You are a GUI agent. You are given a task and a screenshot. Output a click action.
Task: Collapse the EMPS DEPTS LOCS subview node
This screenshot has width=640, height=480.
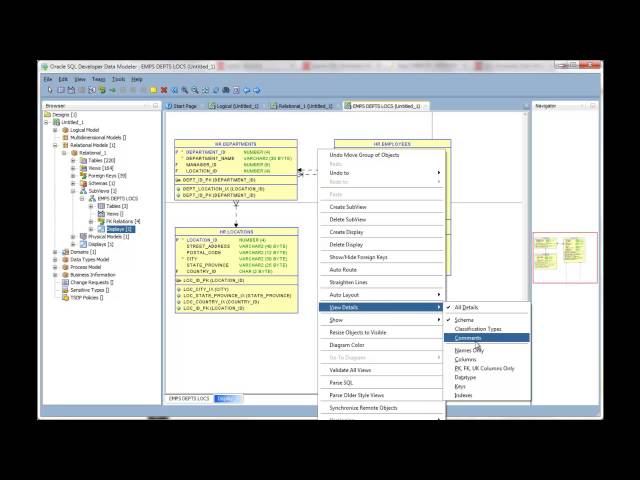82,198
